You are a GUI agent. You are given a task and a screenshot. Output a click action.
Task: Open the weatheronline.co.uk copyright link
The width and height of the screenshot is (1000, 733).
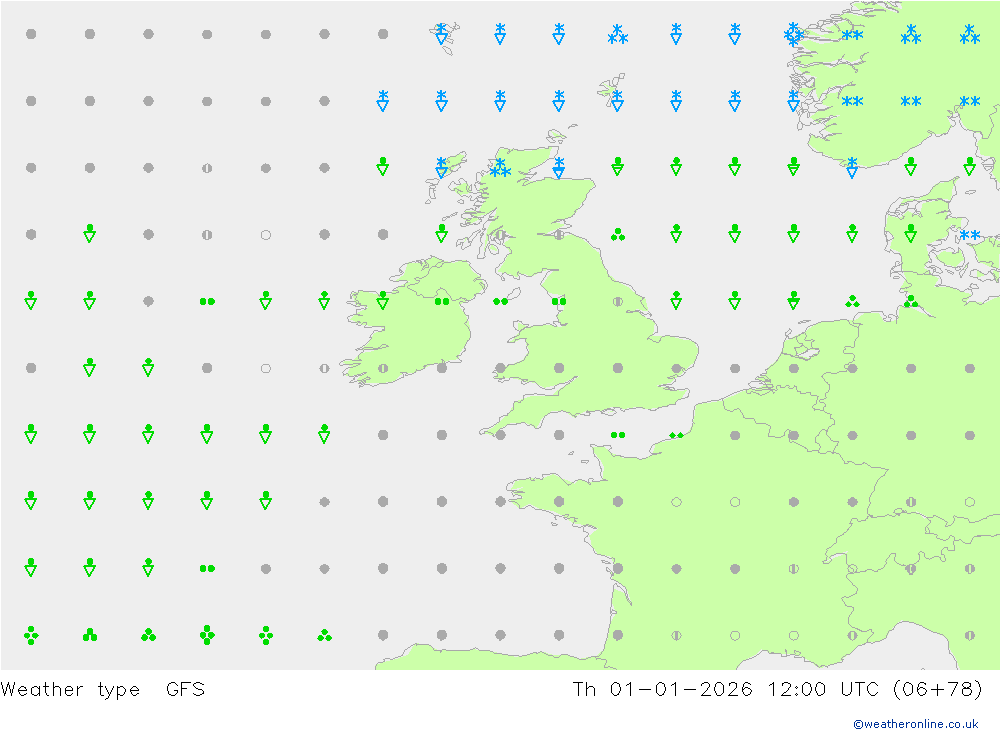915,724
